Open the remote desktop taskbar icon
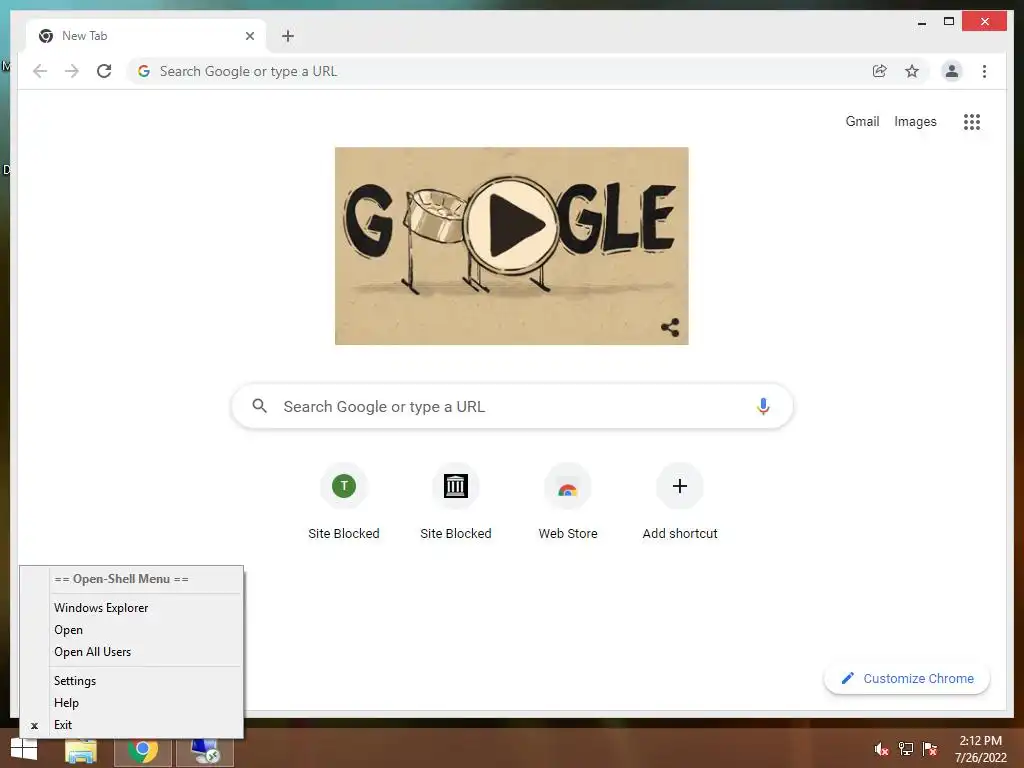Image resolution: width=1024 pixels, height=768 pixels. (205, 750)
